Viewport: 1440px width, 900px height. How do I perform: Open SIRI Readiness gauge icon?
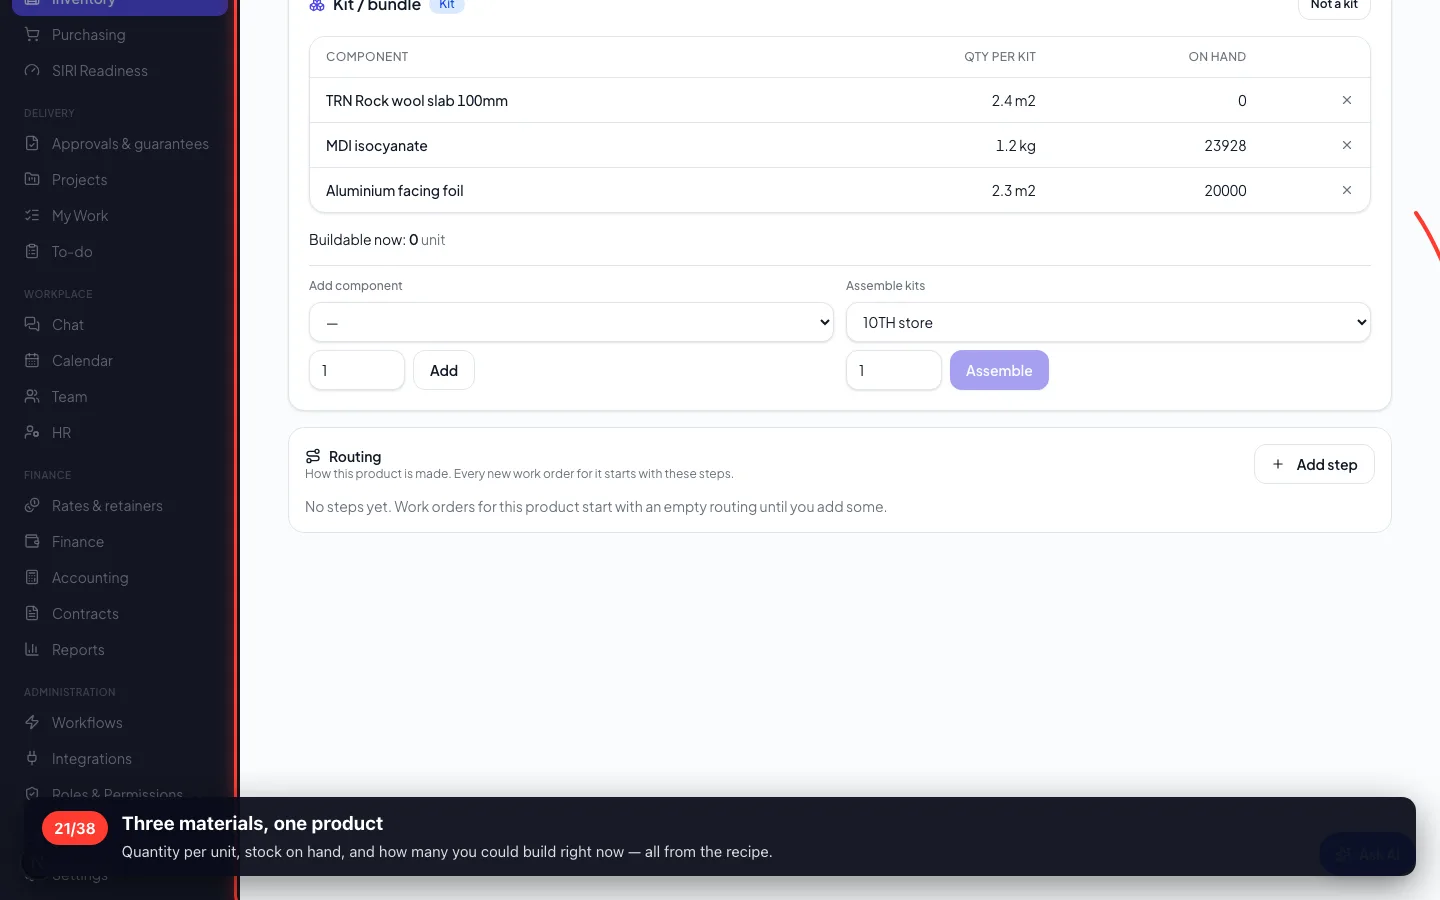tap(32, 71)
